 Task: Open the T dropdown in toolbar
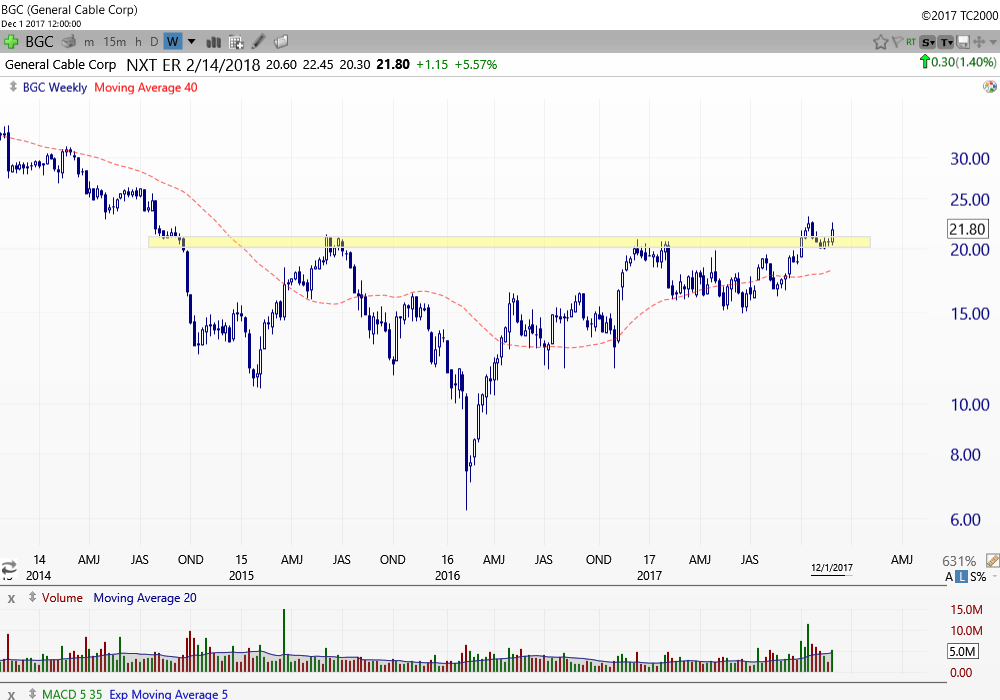946,42
